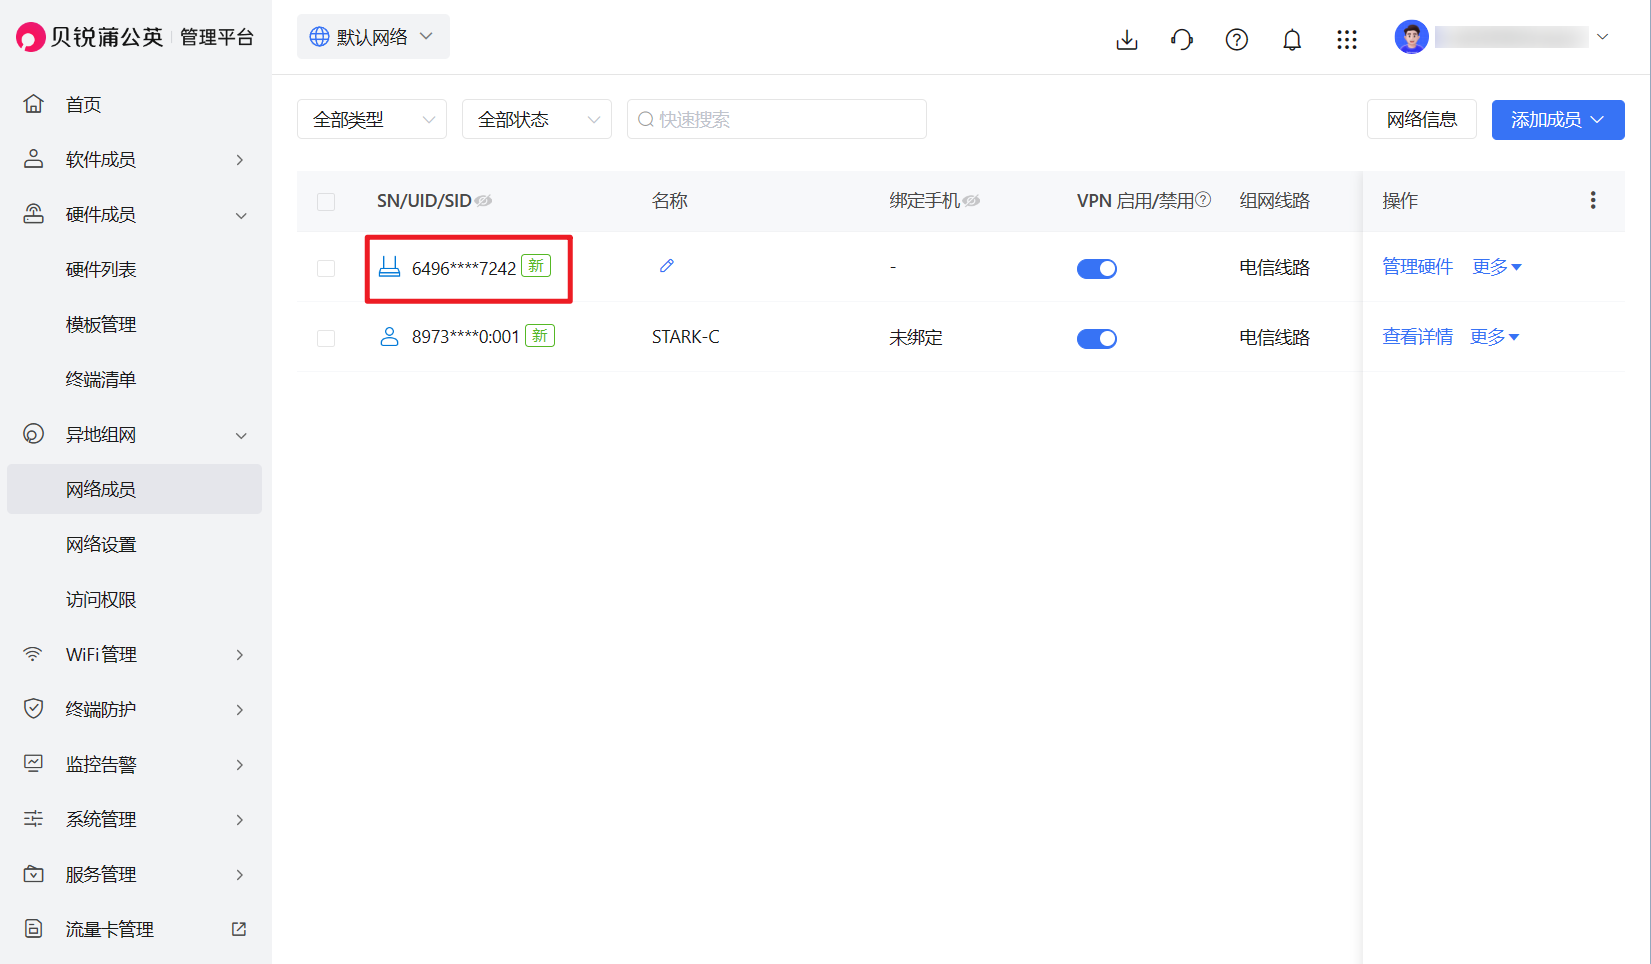The width and height of the screenshot is (1651, 964).
Task: Click UID 8973****0:001
Action: coord(466,337)
